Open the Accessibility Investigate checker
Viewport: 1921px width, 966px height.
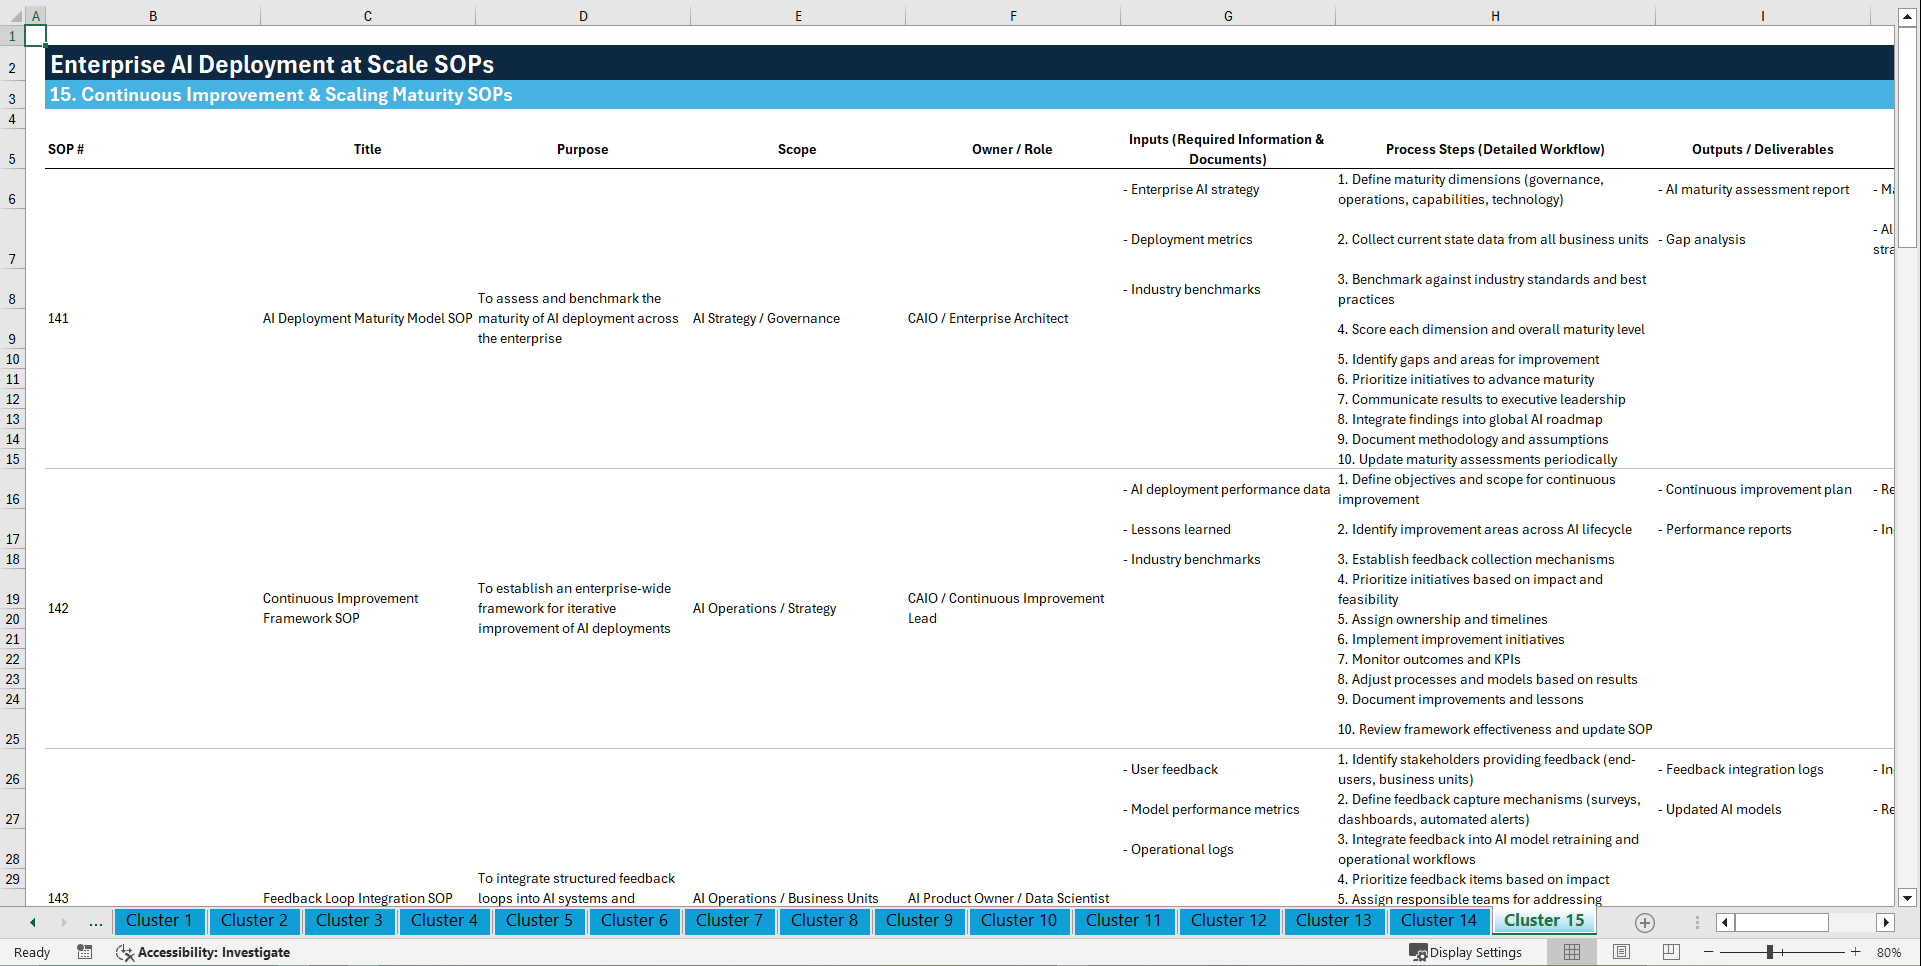tap(204, 952)
